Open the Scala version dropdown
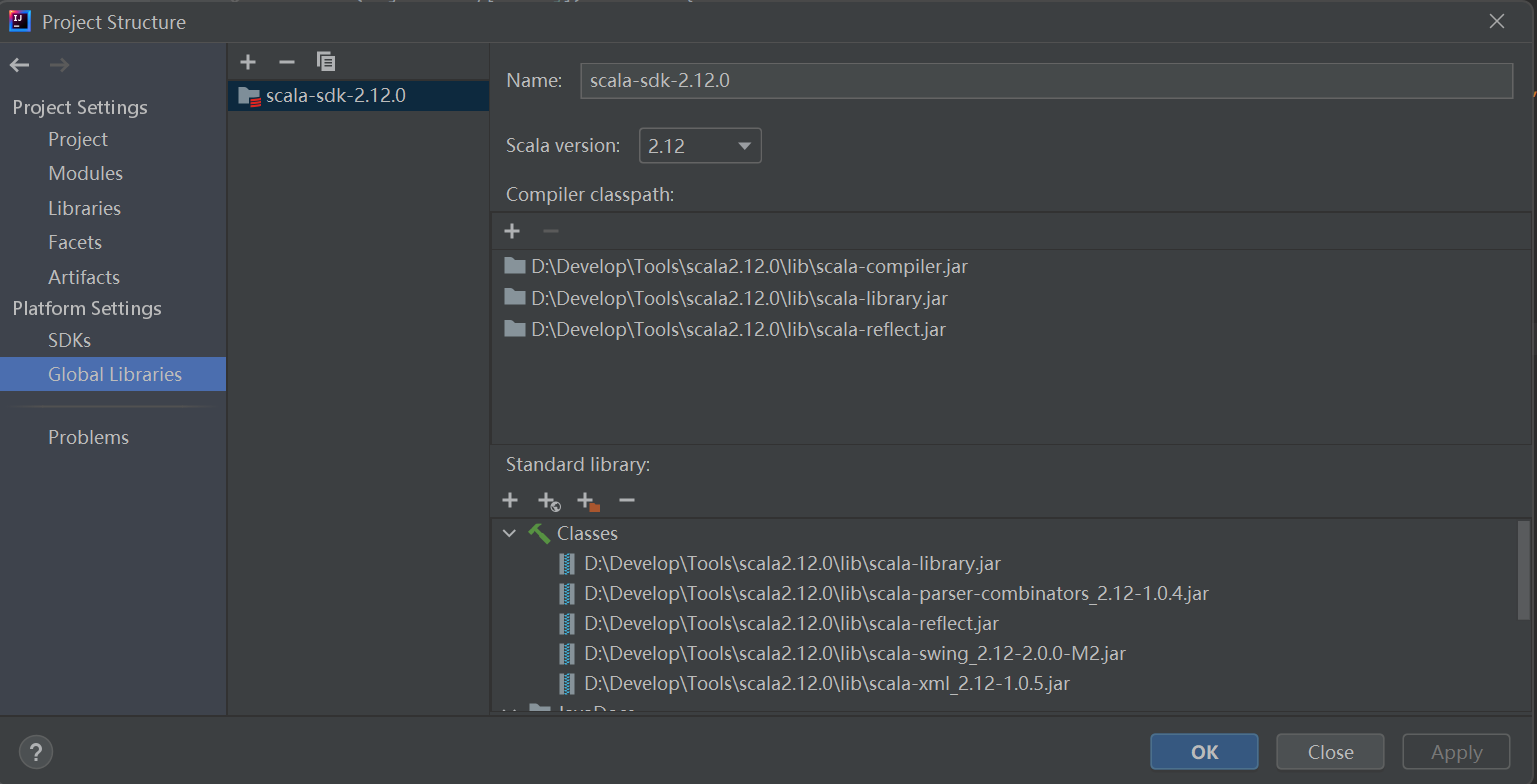 [x=700, y=146]
